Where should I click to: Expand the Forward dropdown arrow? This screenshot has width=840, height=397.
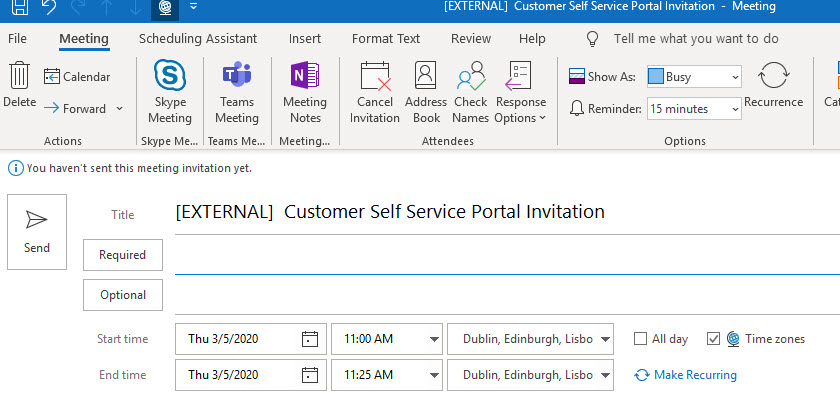pyautogui.click(x=119, y=109)
